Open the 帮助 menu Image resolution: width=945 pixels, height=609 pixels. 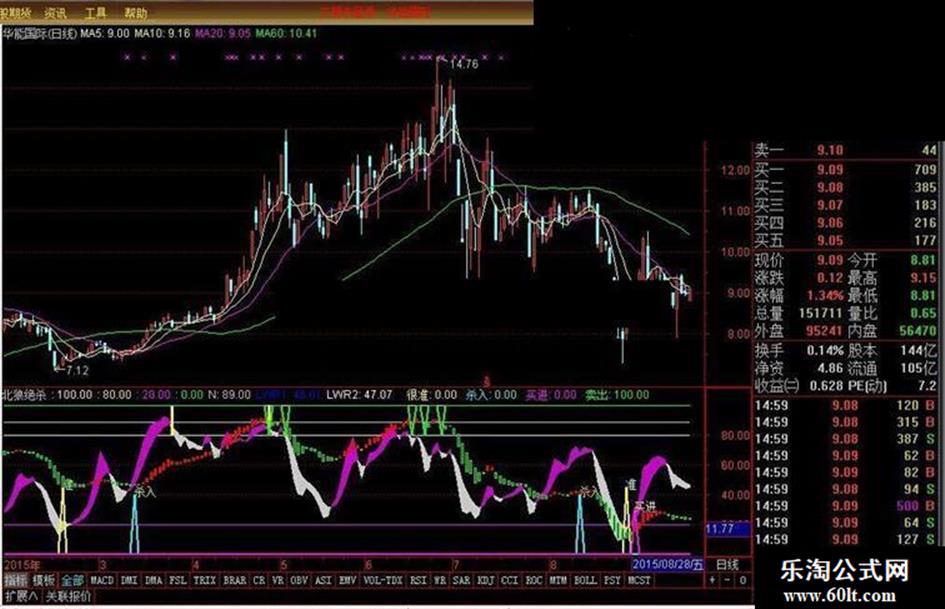tap(136, 12)
